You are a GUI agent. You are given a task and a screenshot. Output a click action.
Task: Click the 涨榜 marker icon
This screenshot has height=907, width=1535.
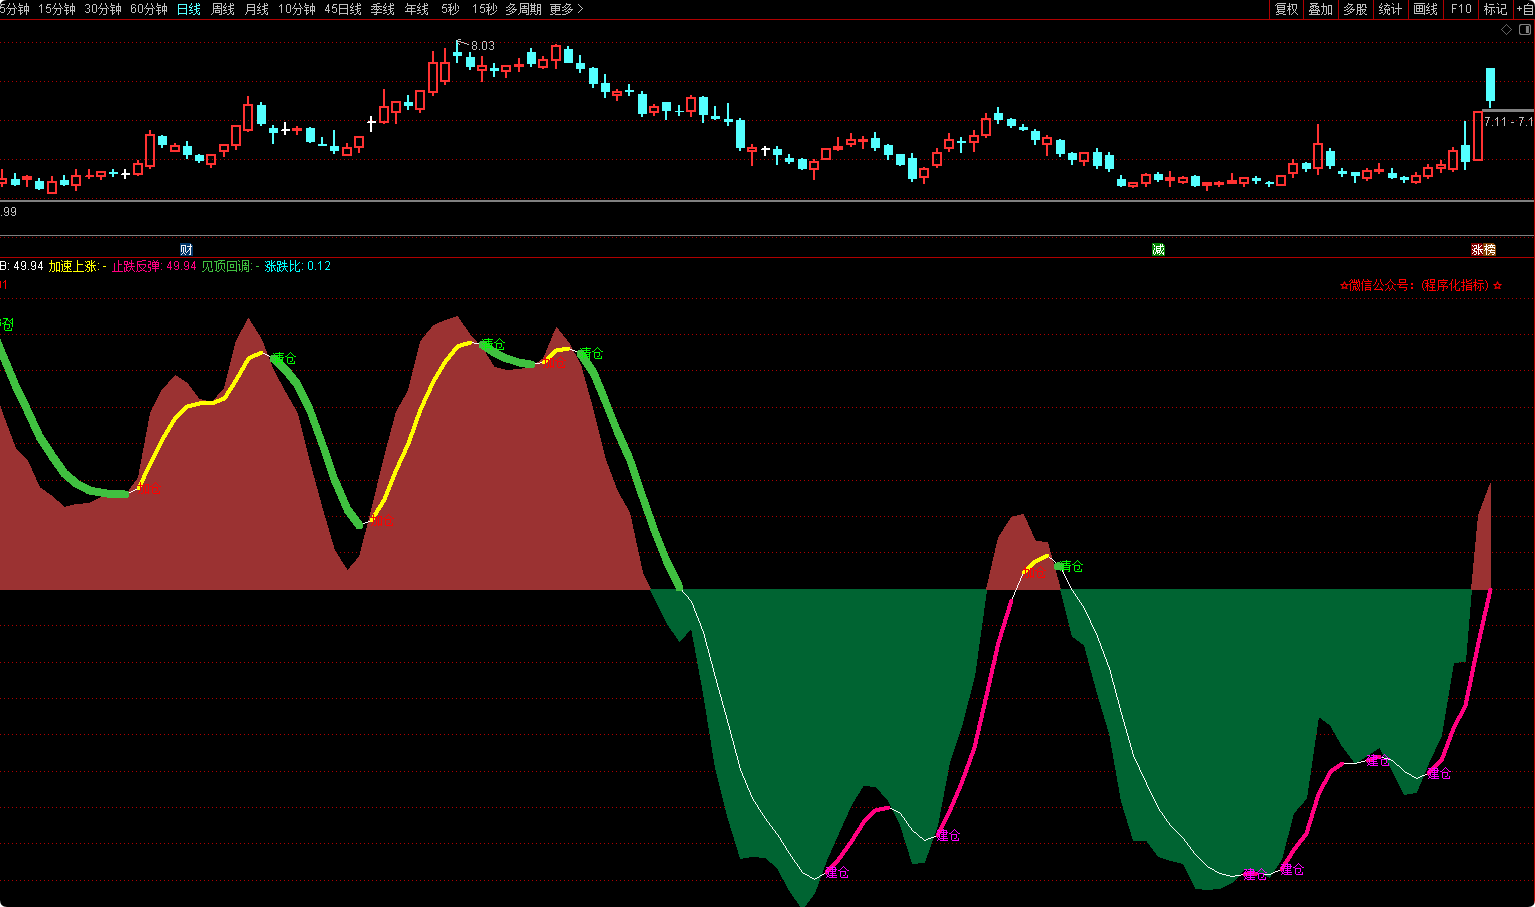1483,249
